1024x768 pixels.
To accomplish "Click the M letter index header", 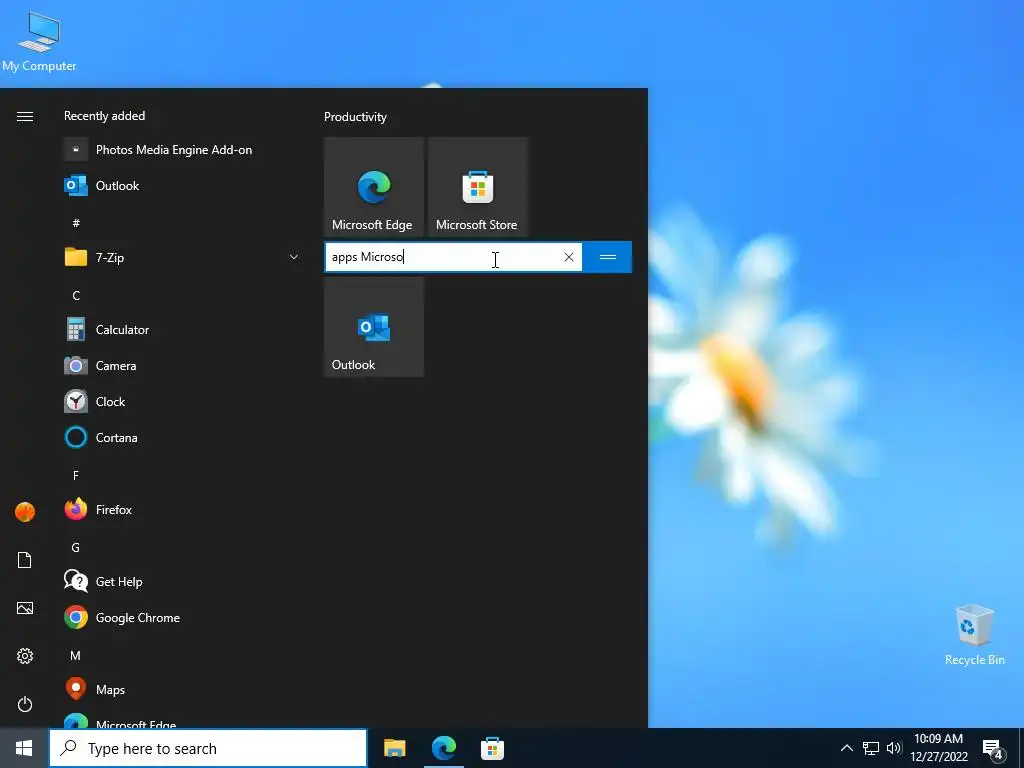I will (76, 655).
